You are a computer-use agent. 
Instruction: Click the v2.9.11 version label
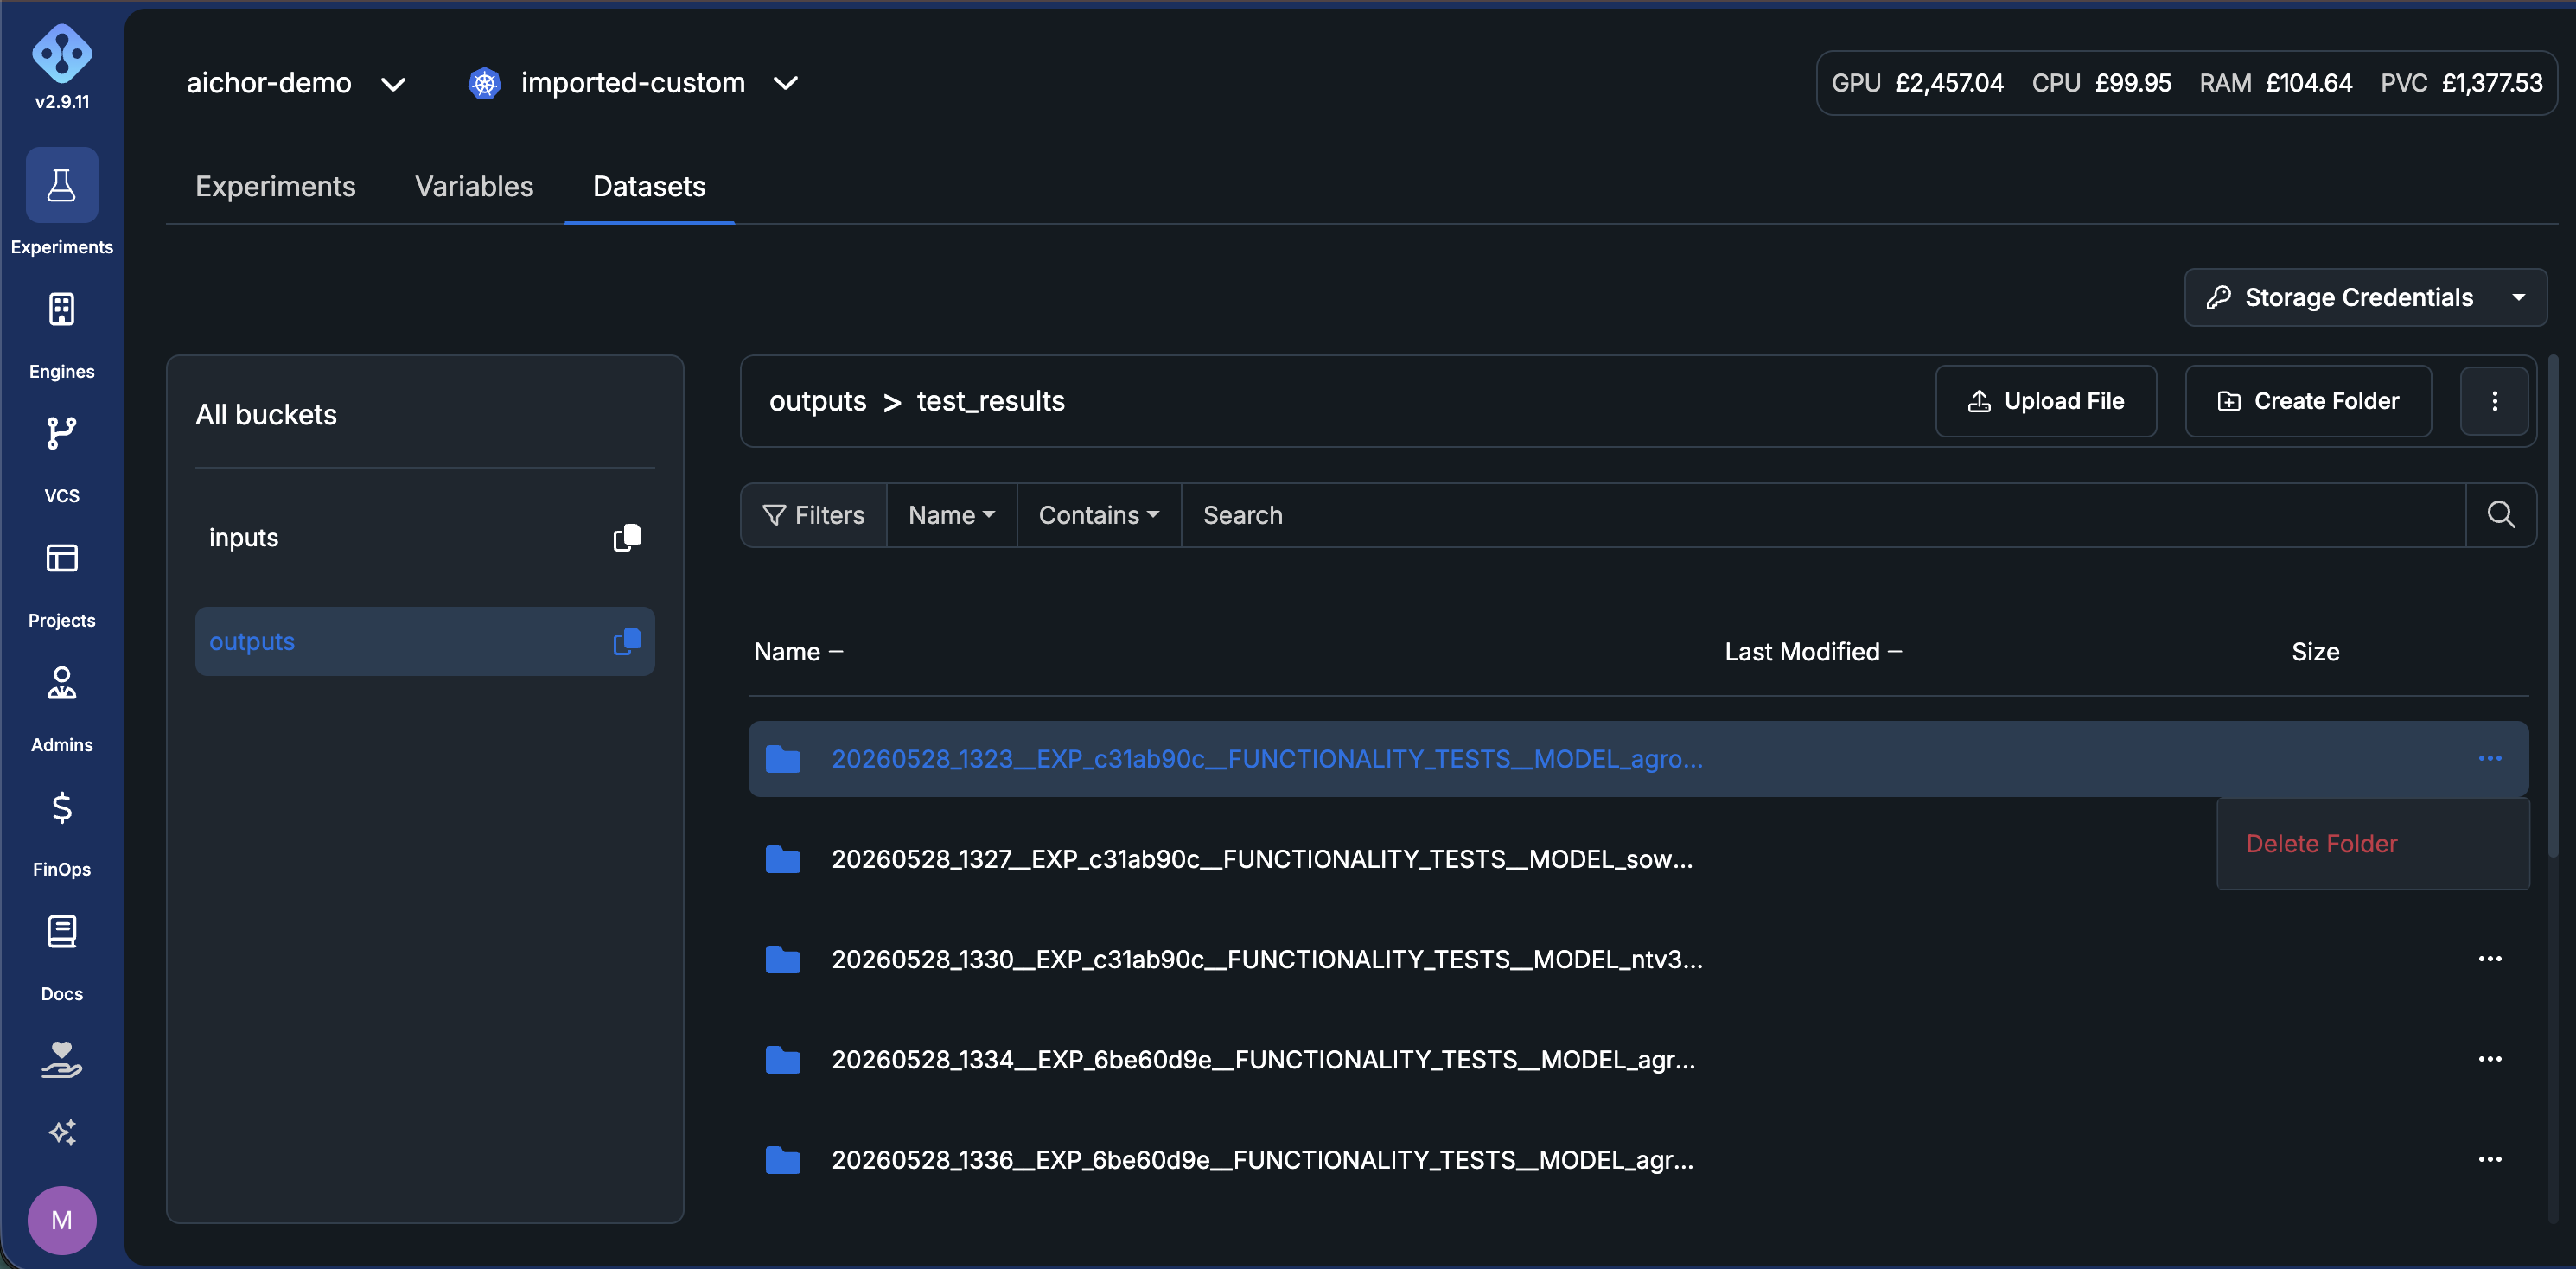pyautogui.click(x=62, y=102)
